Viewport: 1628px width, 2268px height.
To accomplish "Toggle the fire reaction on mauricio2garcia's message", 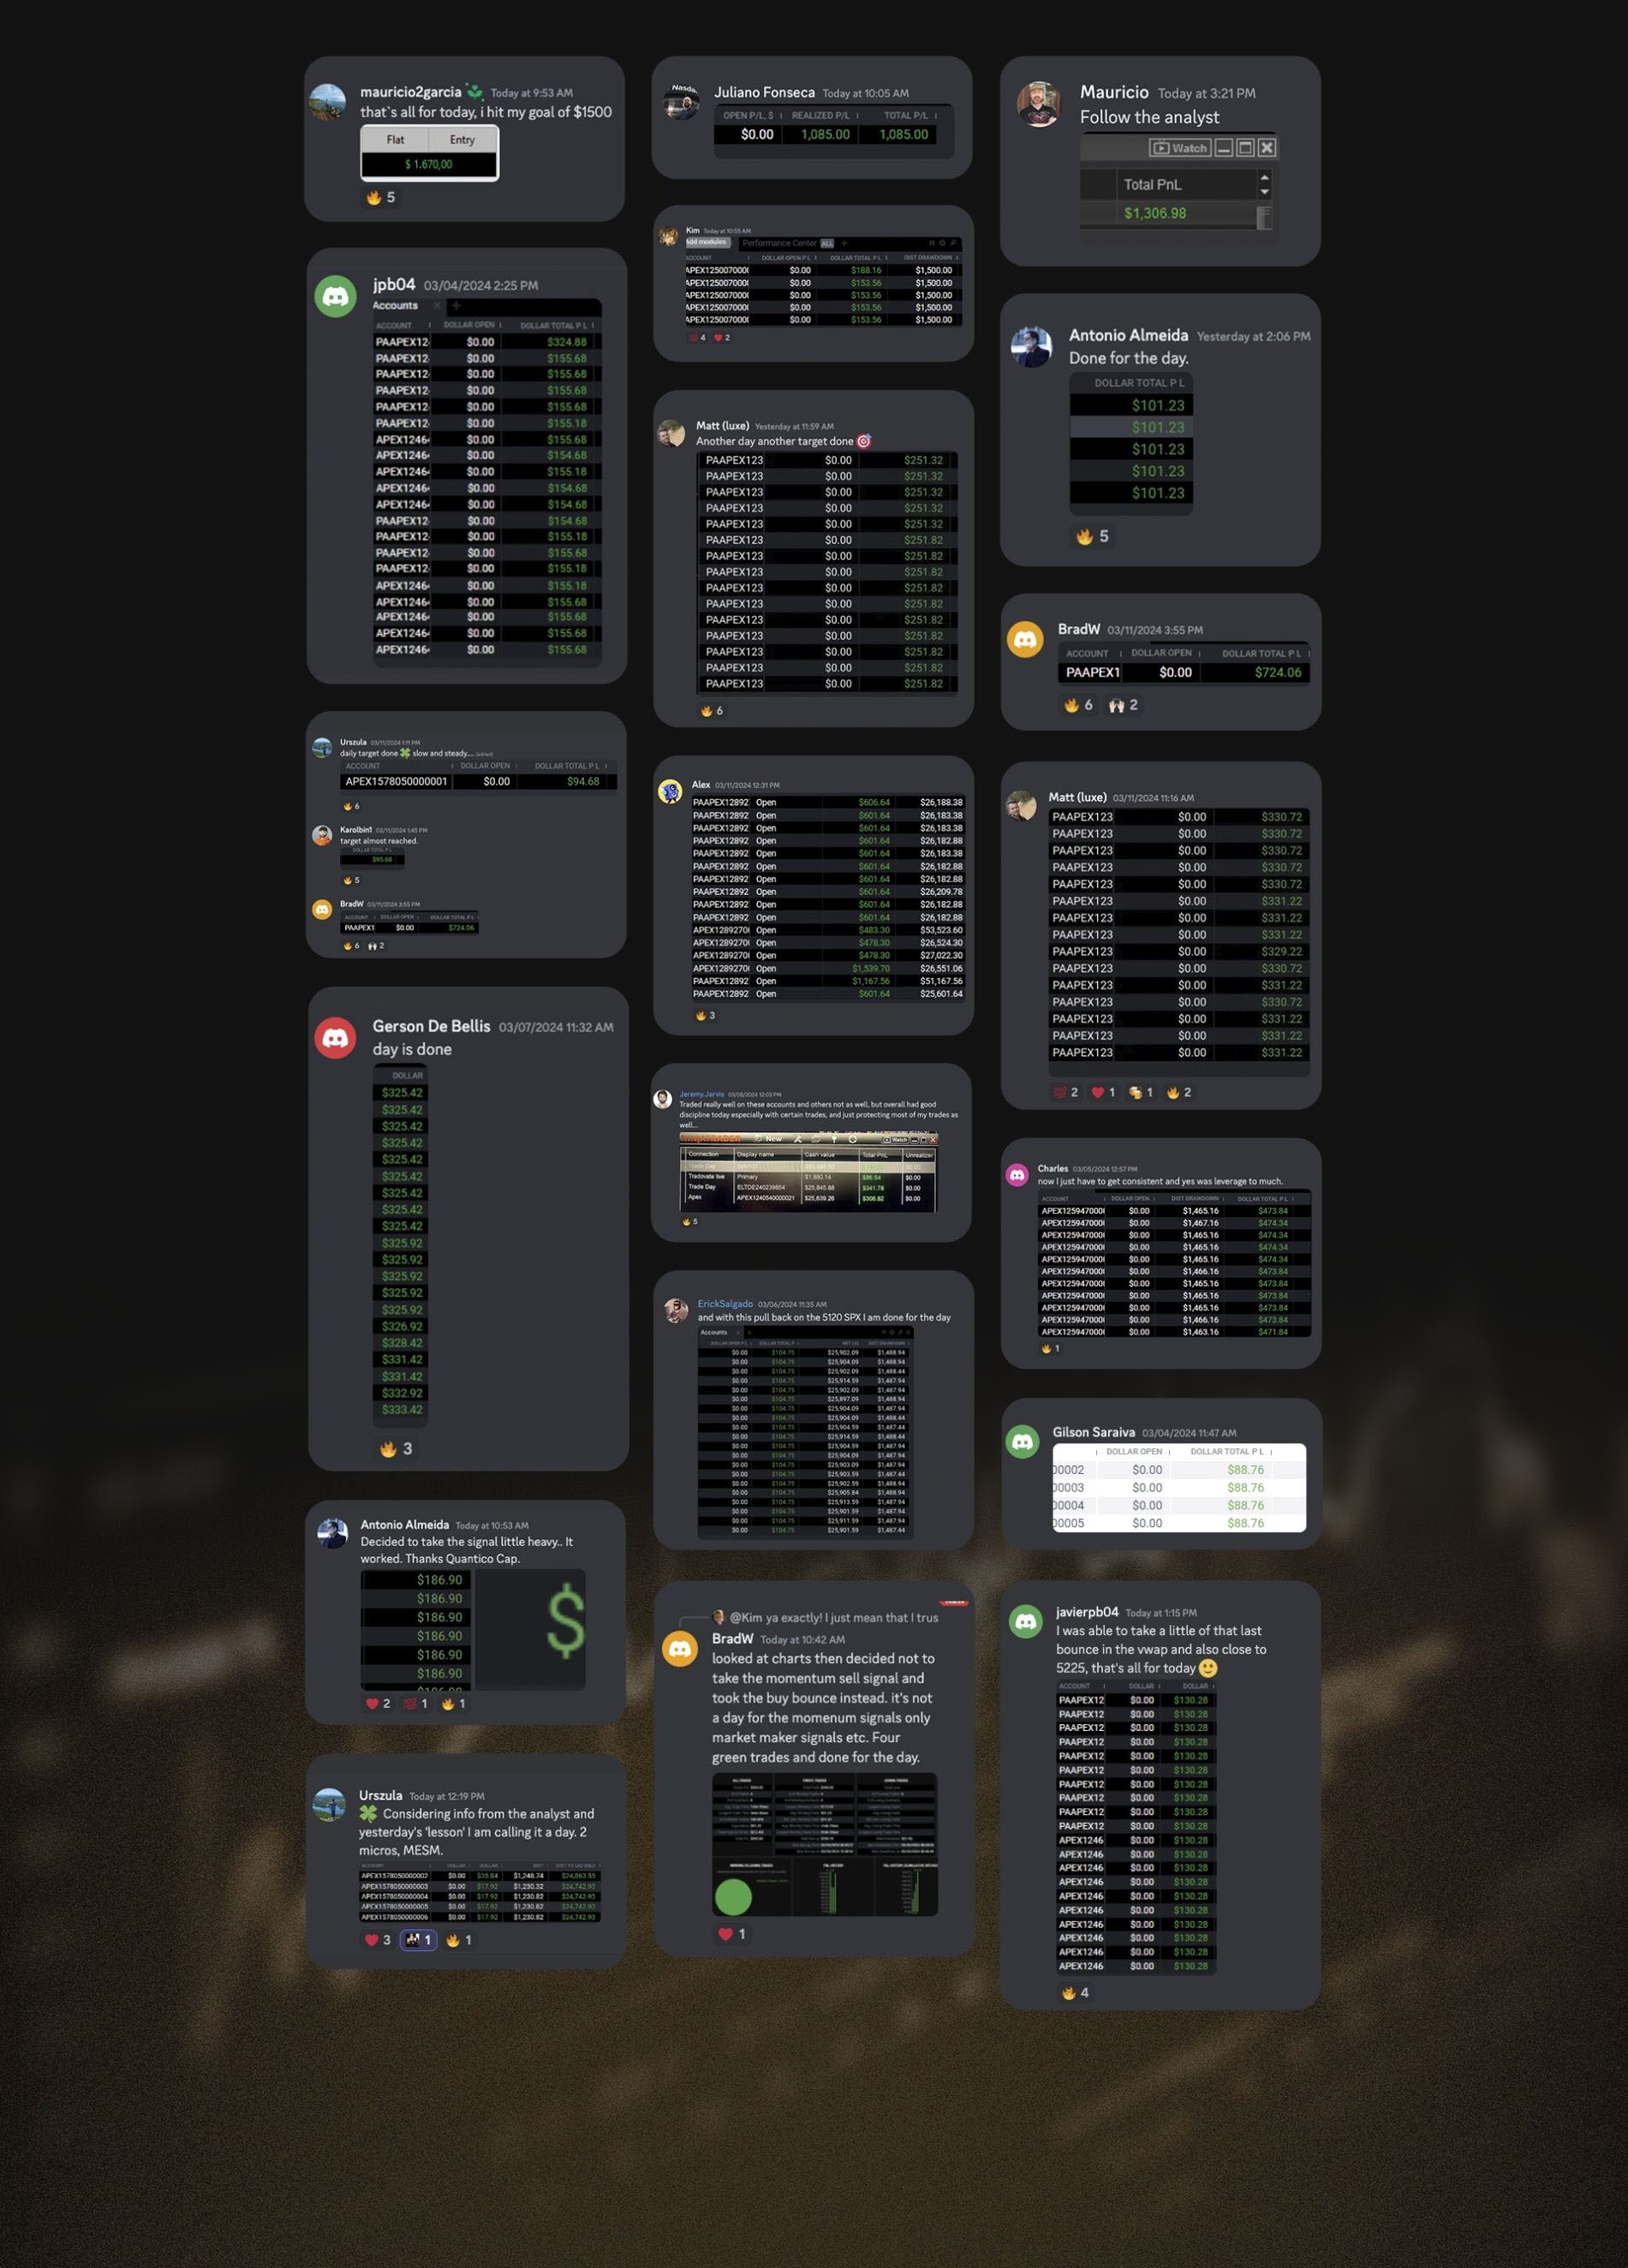I will coord(381,198).
